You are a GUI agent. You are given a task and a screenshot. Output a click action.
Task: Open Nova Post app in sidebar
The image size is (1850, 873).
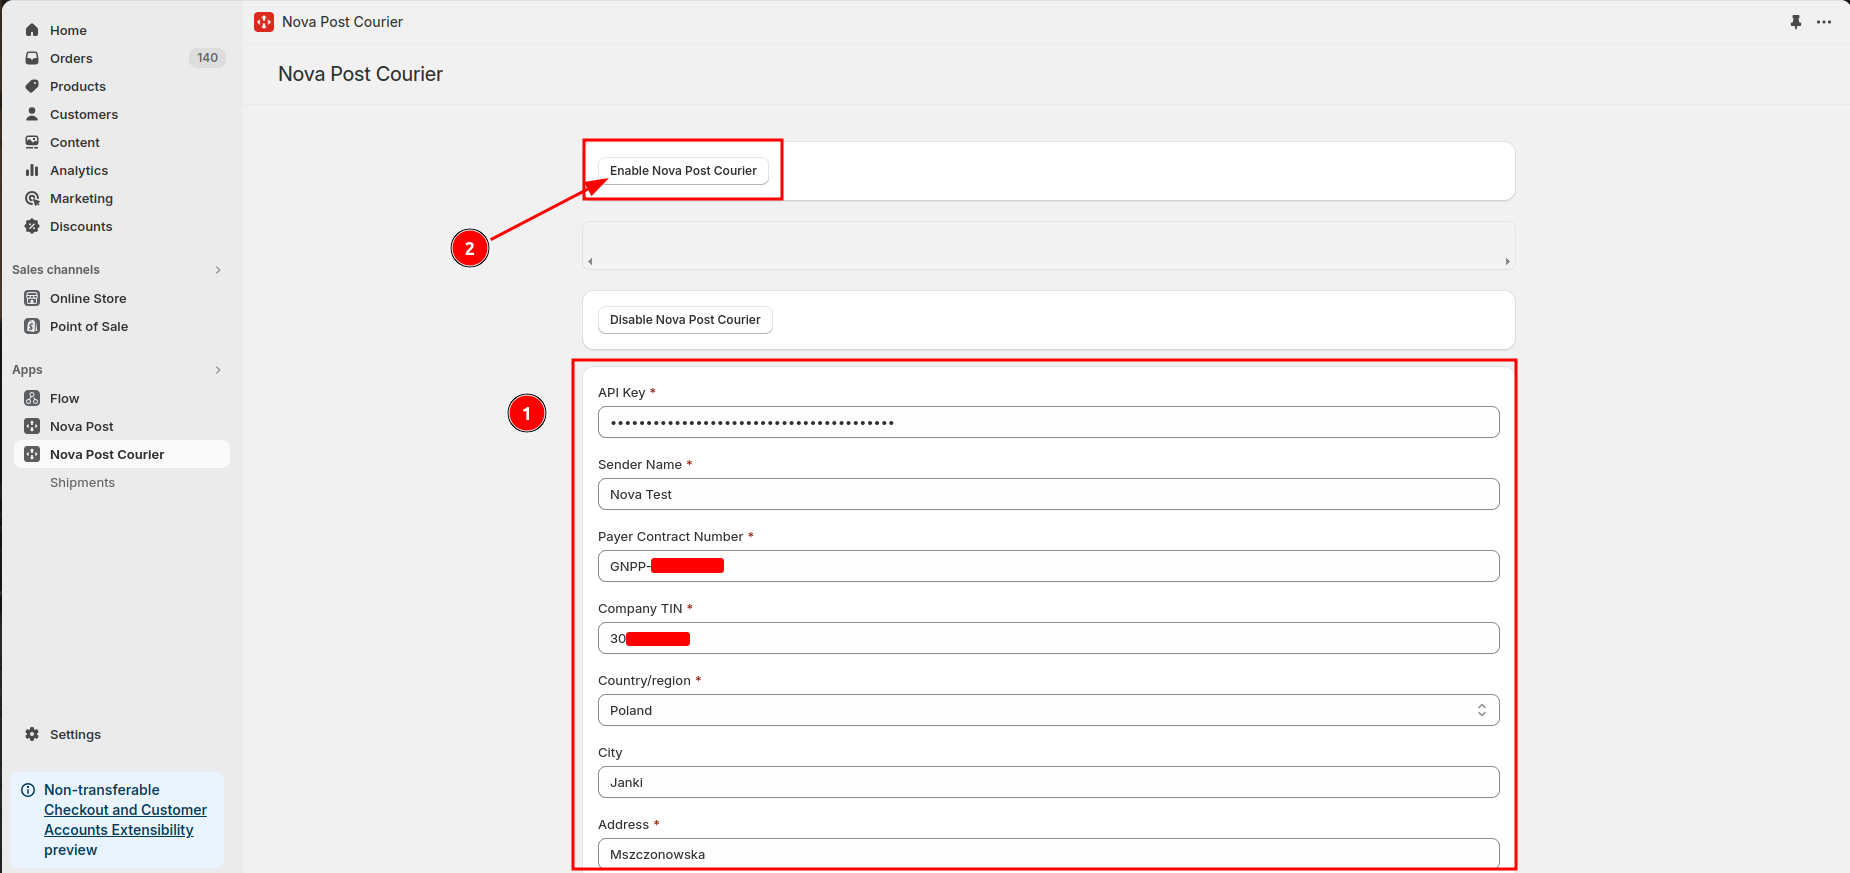[82, 426]
